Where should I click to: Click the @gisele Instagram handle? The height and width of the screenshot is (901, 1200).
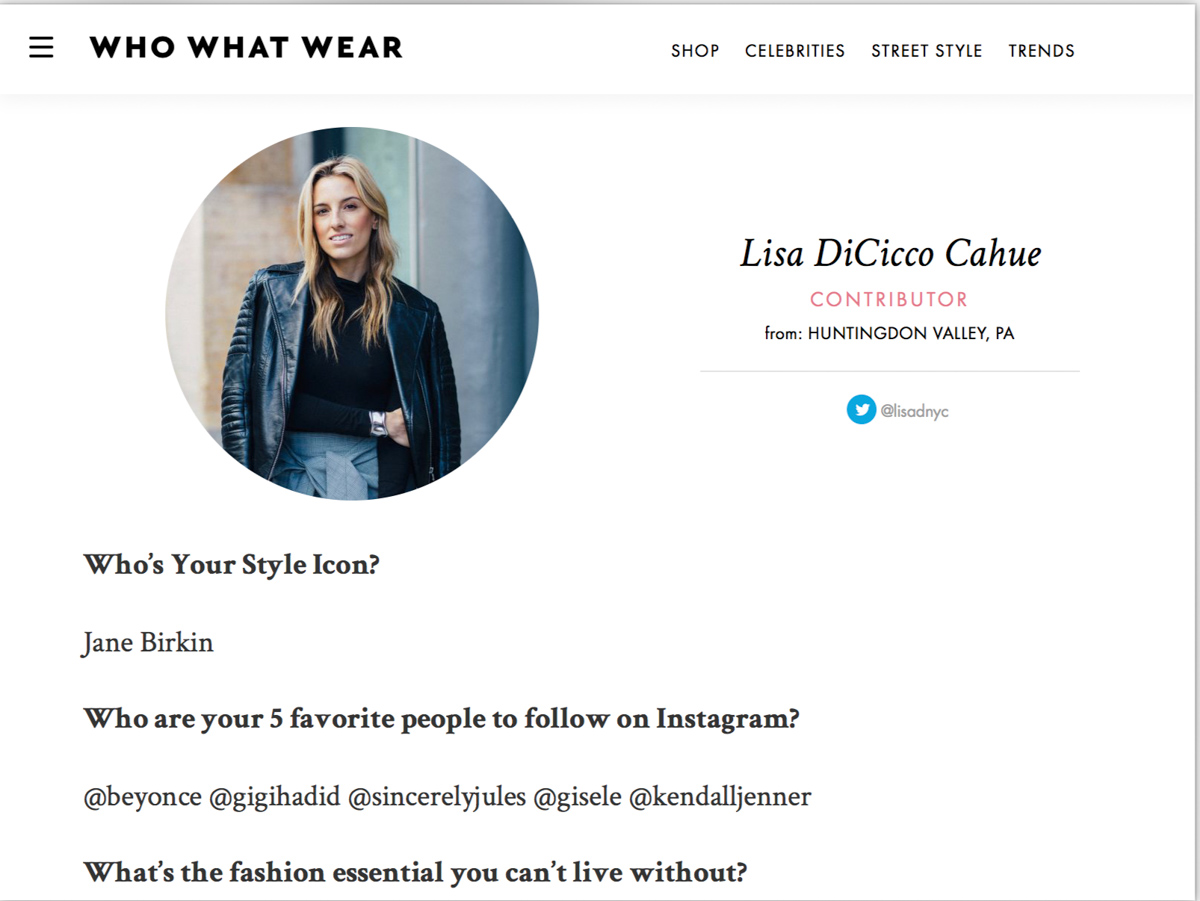click(x=577, y=797)
